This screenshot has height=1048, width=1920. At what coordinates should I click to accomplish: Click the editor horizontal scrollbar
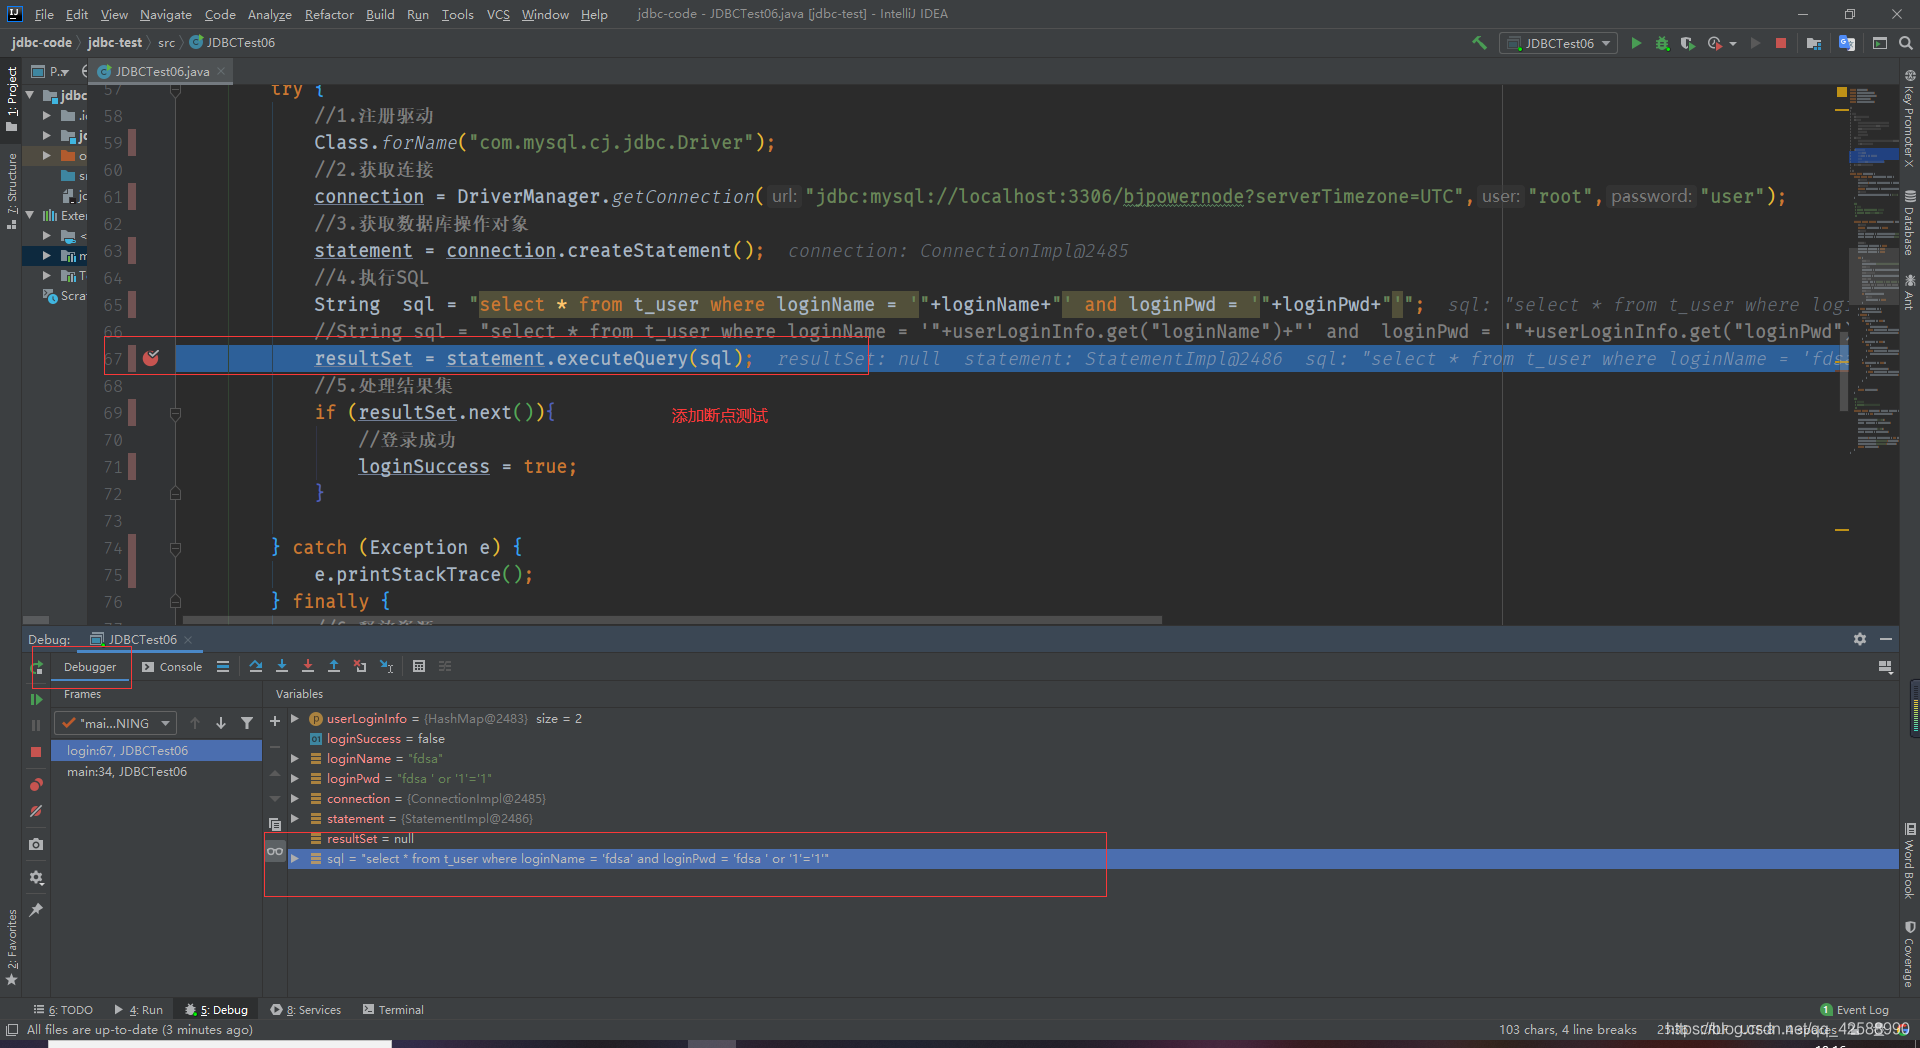(x=672, y=620)
